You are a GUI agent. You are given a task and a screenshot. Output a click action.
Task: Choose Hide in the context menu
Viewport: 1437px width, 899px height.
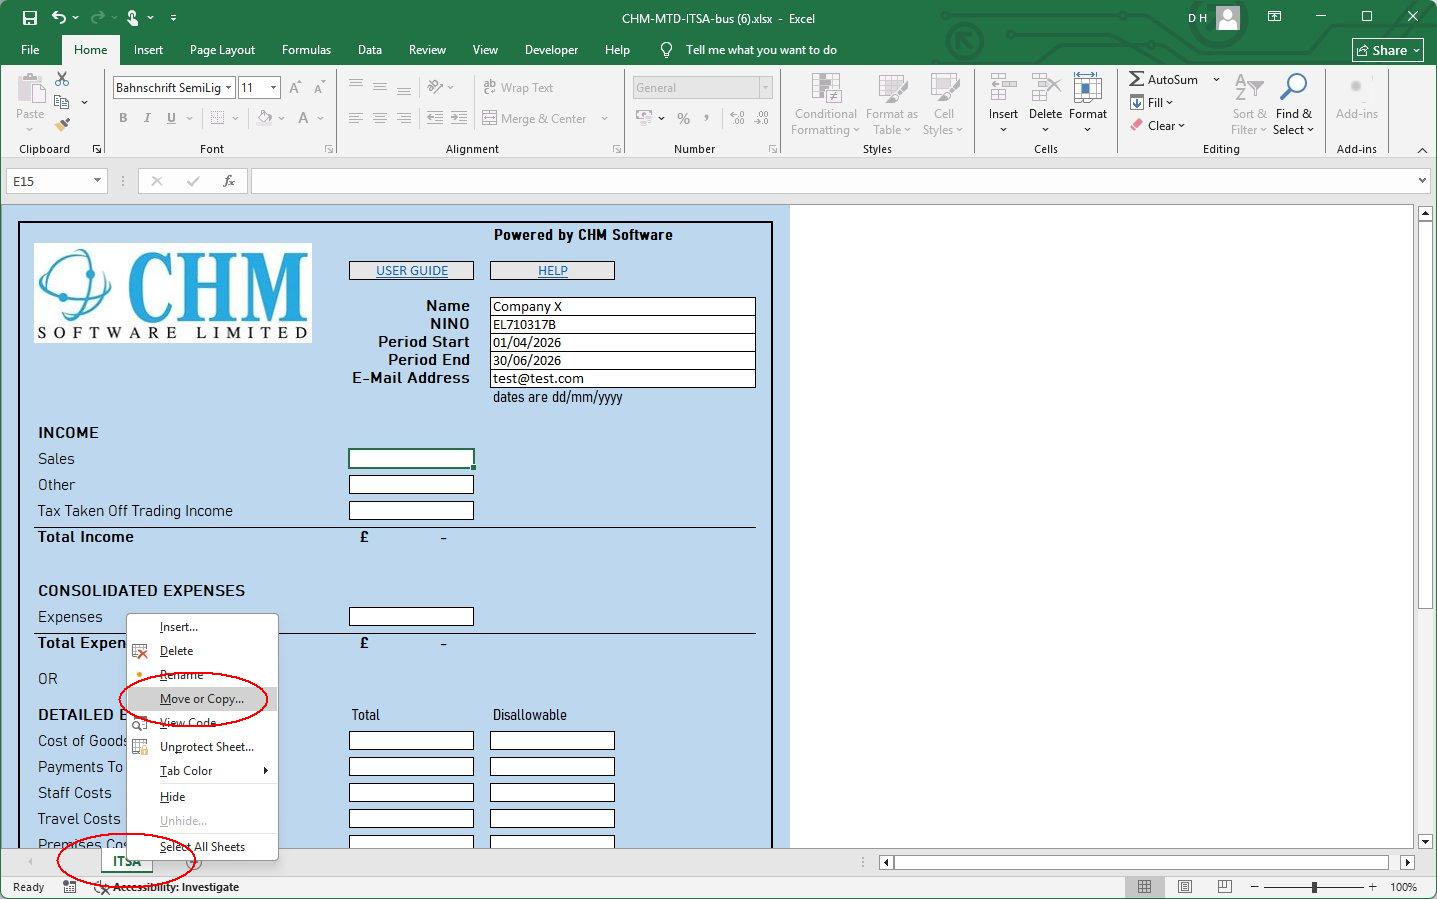pyautogui.click(x=202, y=797)
